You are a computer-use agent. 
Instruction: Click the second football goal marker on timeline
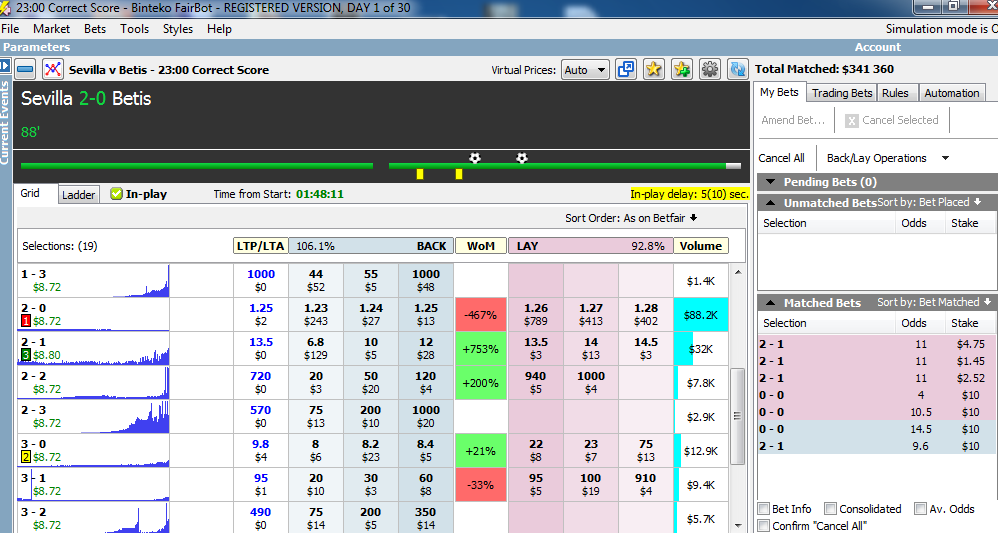click(x=521, y=158)
